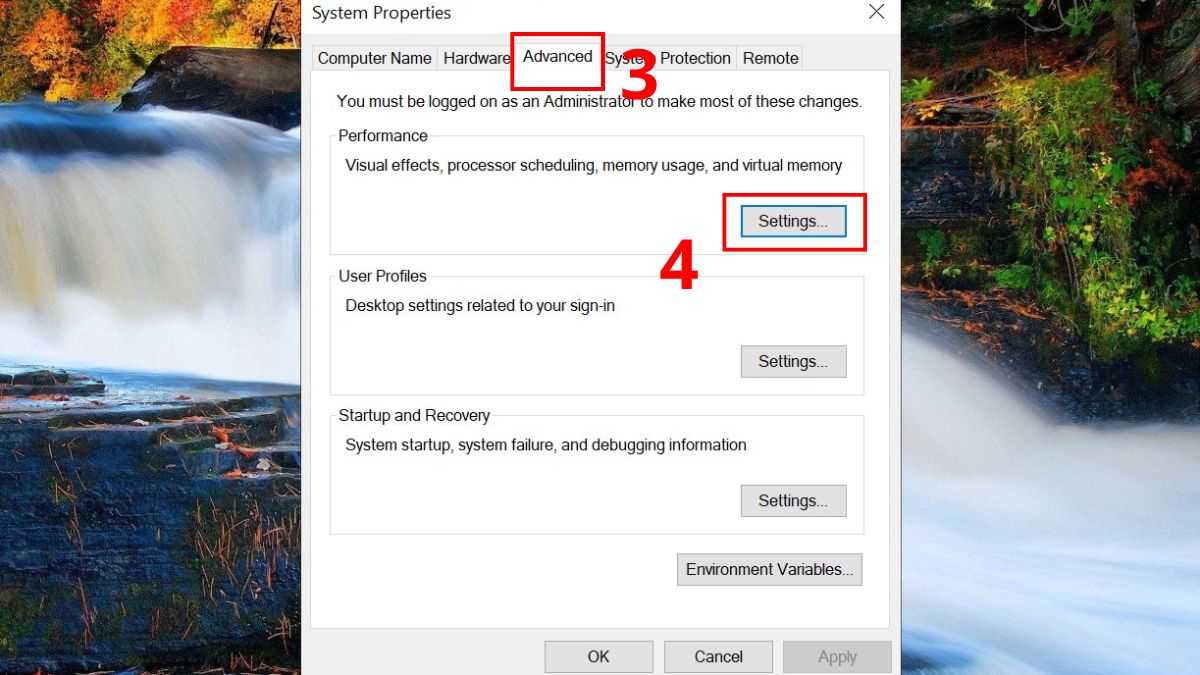This screenshot has width=1200, height=675.
Task: Switch to the Computer Name tab
Action: click(374, 58)
